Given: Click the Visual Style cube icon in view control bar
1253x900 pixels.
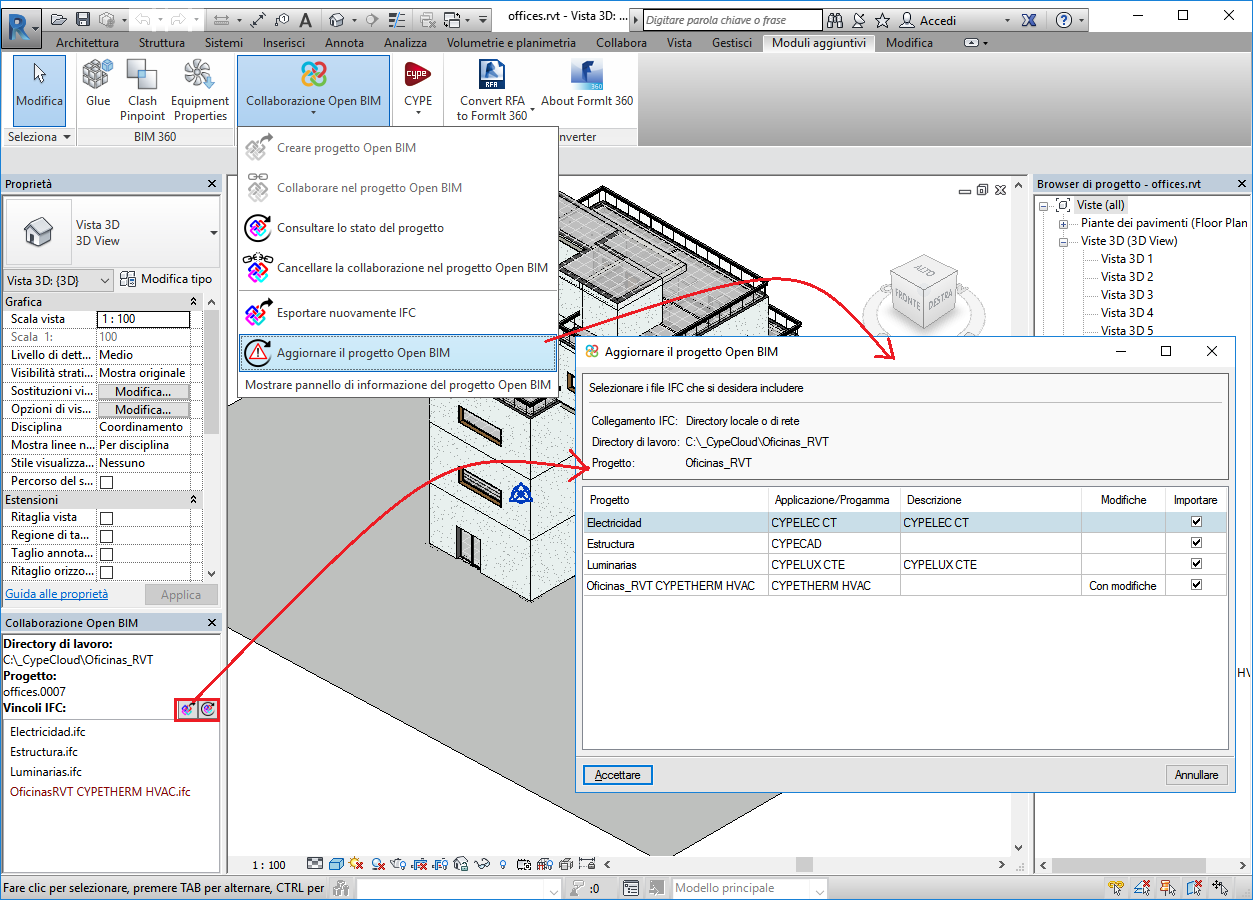Looking at the screenshot, I should point(336,864).
